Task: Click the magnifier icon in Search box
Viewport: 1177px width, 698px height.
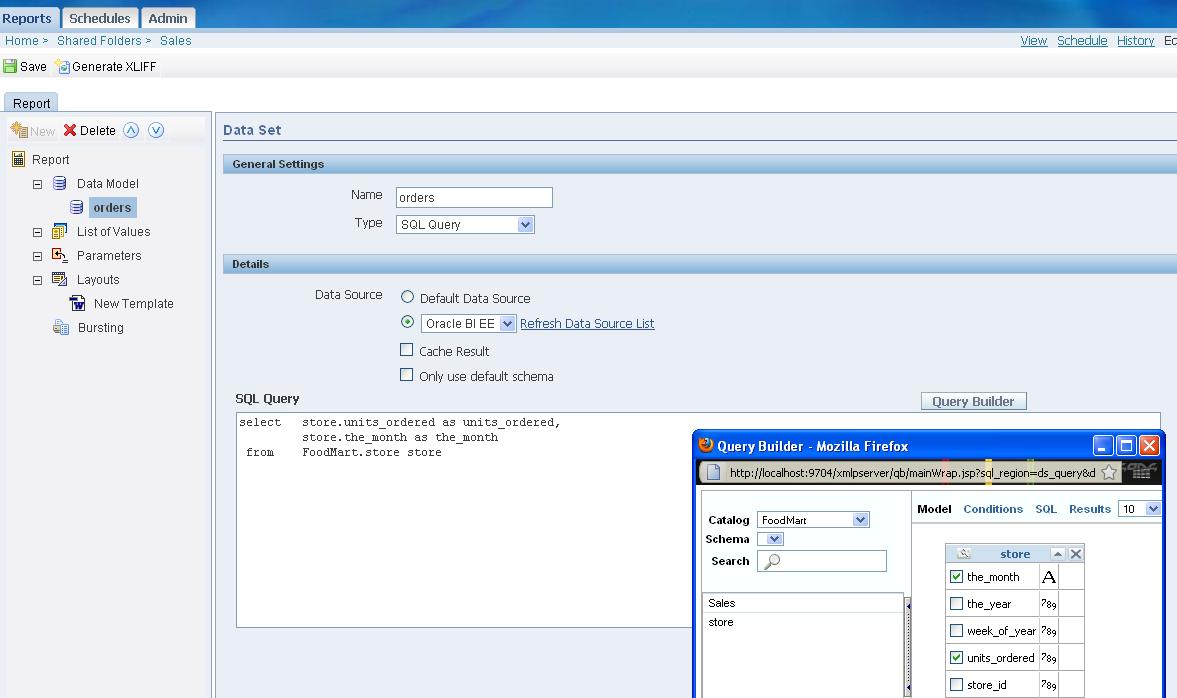Action: tap(771, 561)
